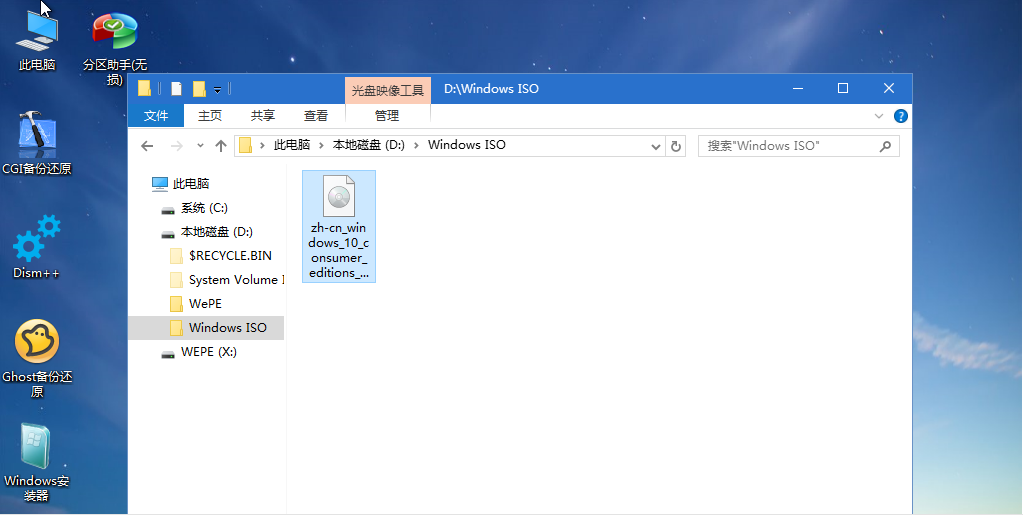The width and height of the screenshot is (1023, 516).
Task: Click chevron after 本地磁盘 (D:) breadcrumb
Action: [416, 145]
